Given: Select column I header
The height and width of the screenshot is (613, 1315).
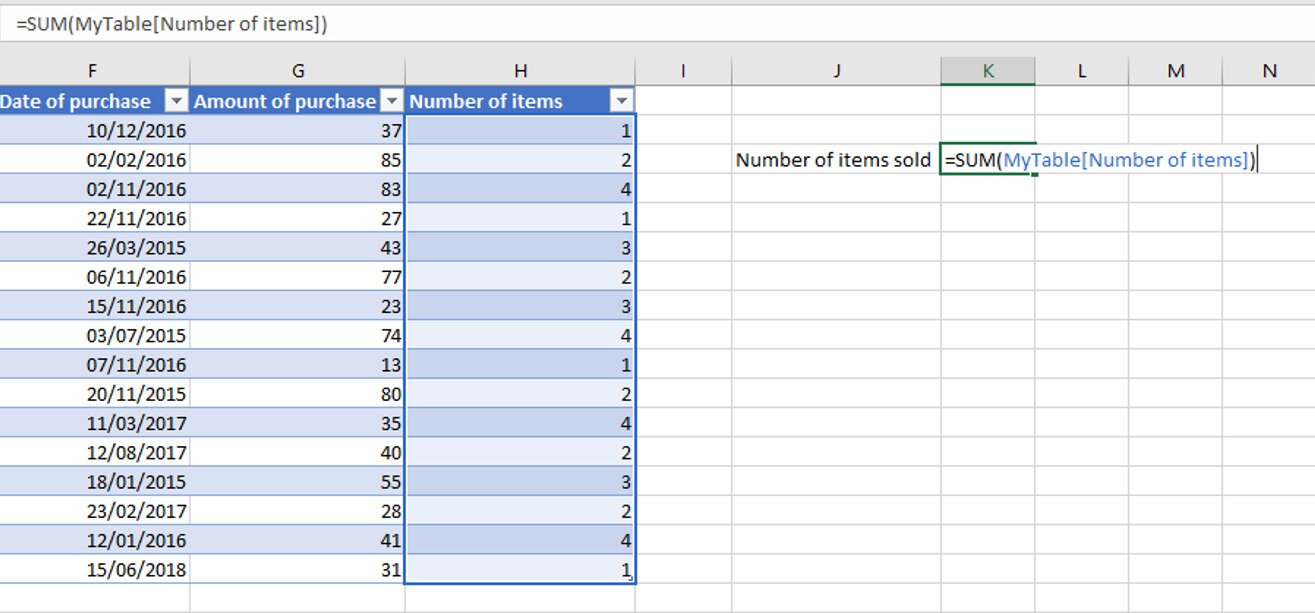Looking at the screenshot, I should (x=683, y=71).
